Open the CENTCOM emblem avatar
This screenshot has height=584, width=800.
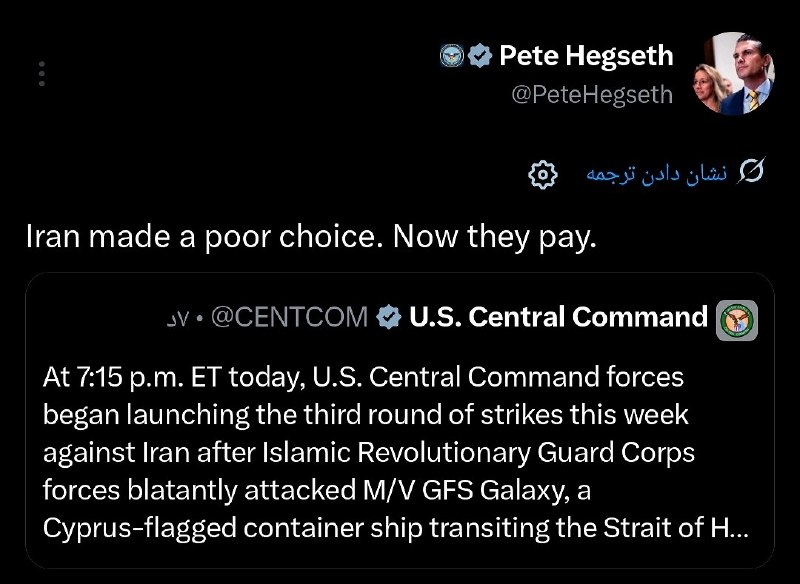point(737,320)
